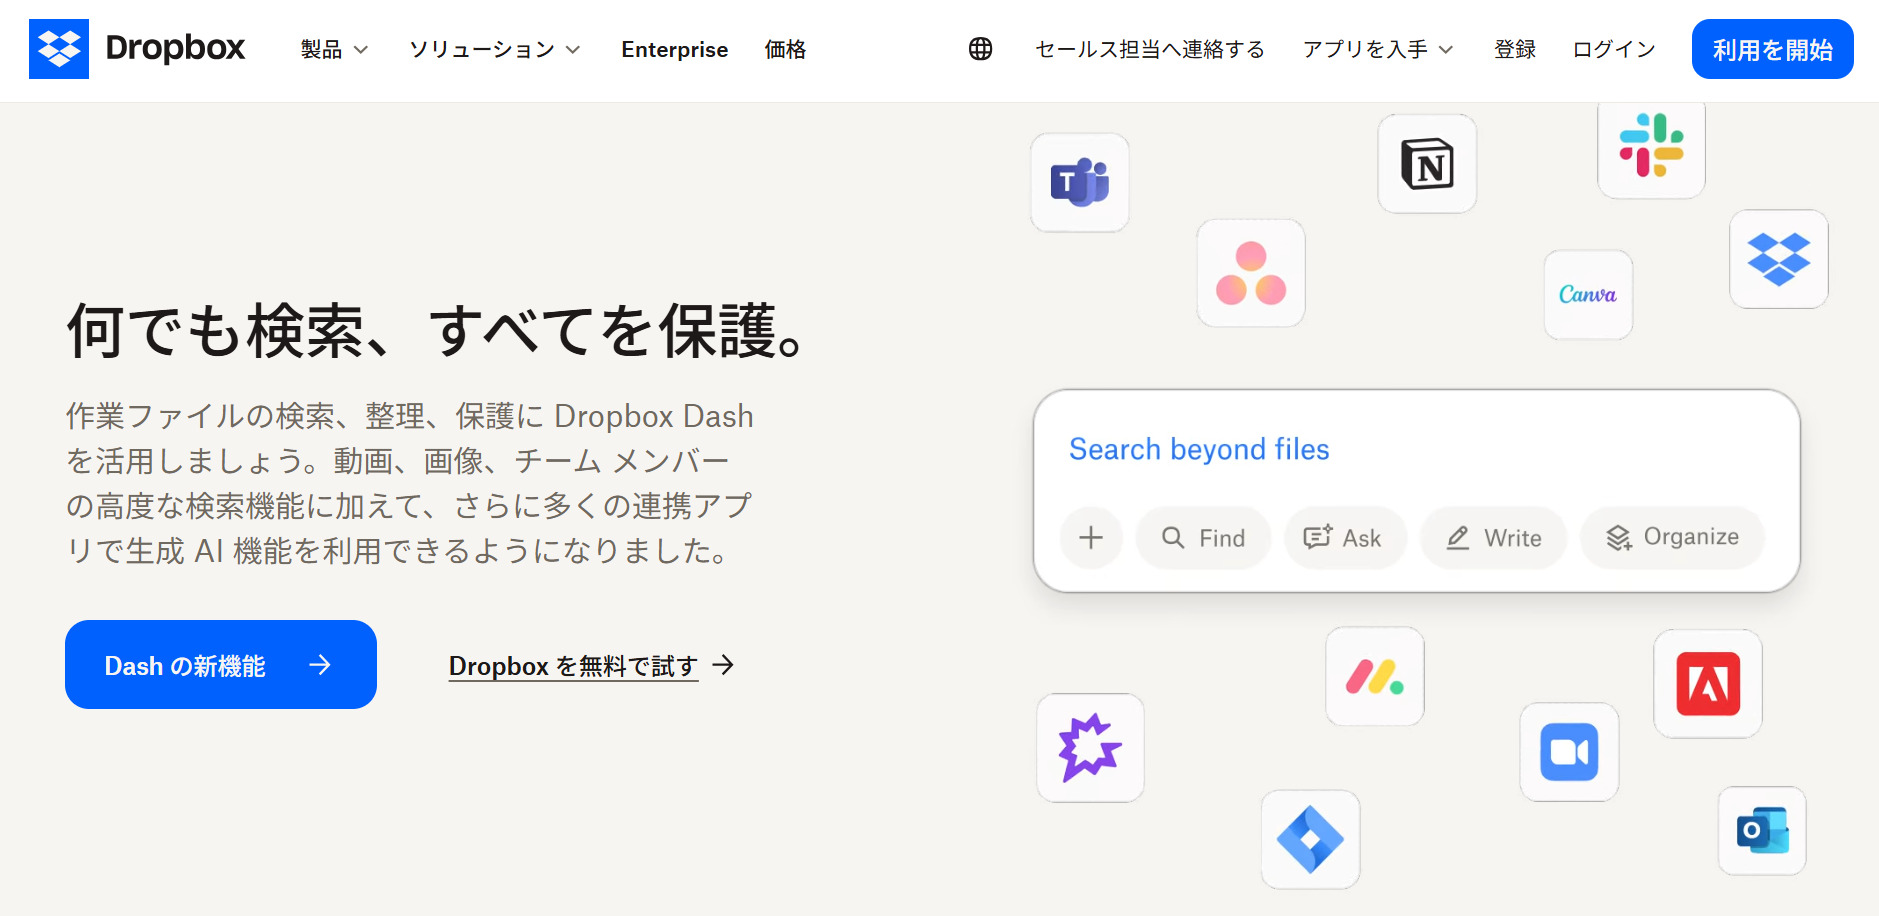Screen dimensions: 1879x916
Task: Open the Outlook mail icon
Action: tap(1761, 831)
